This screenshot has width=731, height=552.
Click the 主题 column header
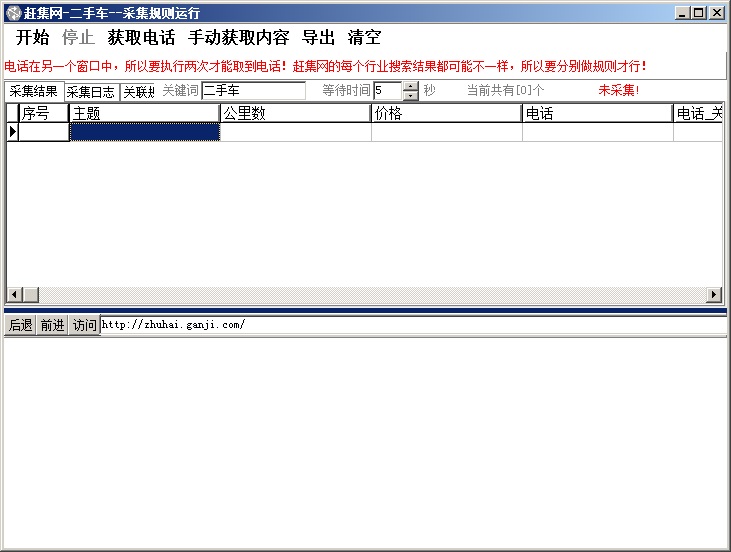tap(144, 113)
